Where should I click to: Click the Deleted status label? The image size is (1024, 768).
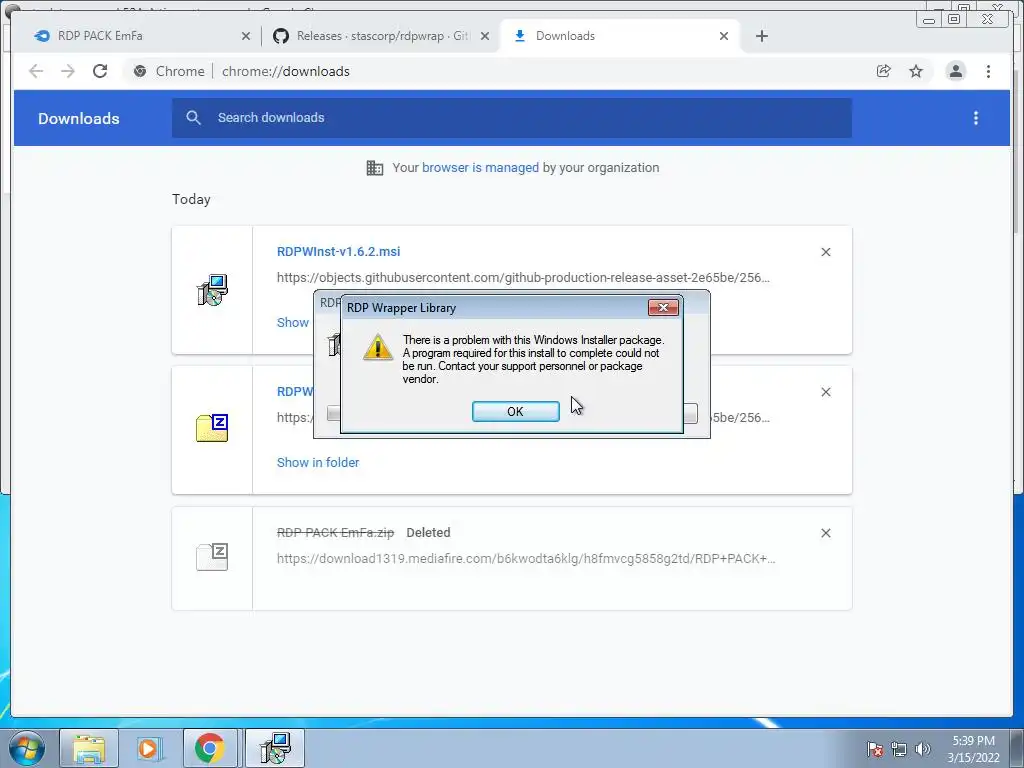(428, 533)
